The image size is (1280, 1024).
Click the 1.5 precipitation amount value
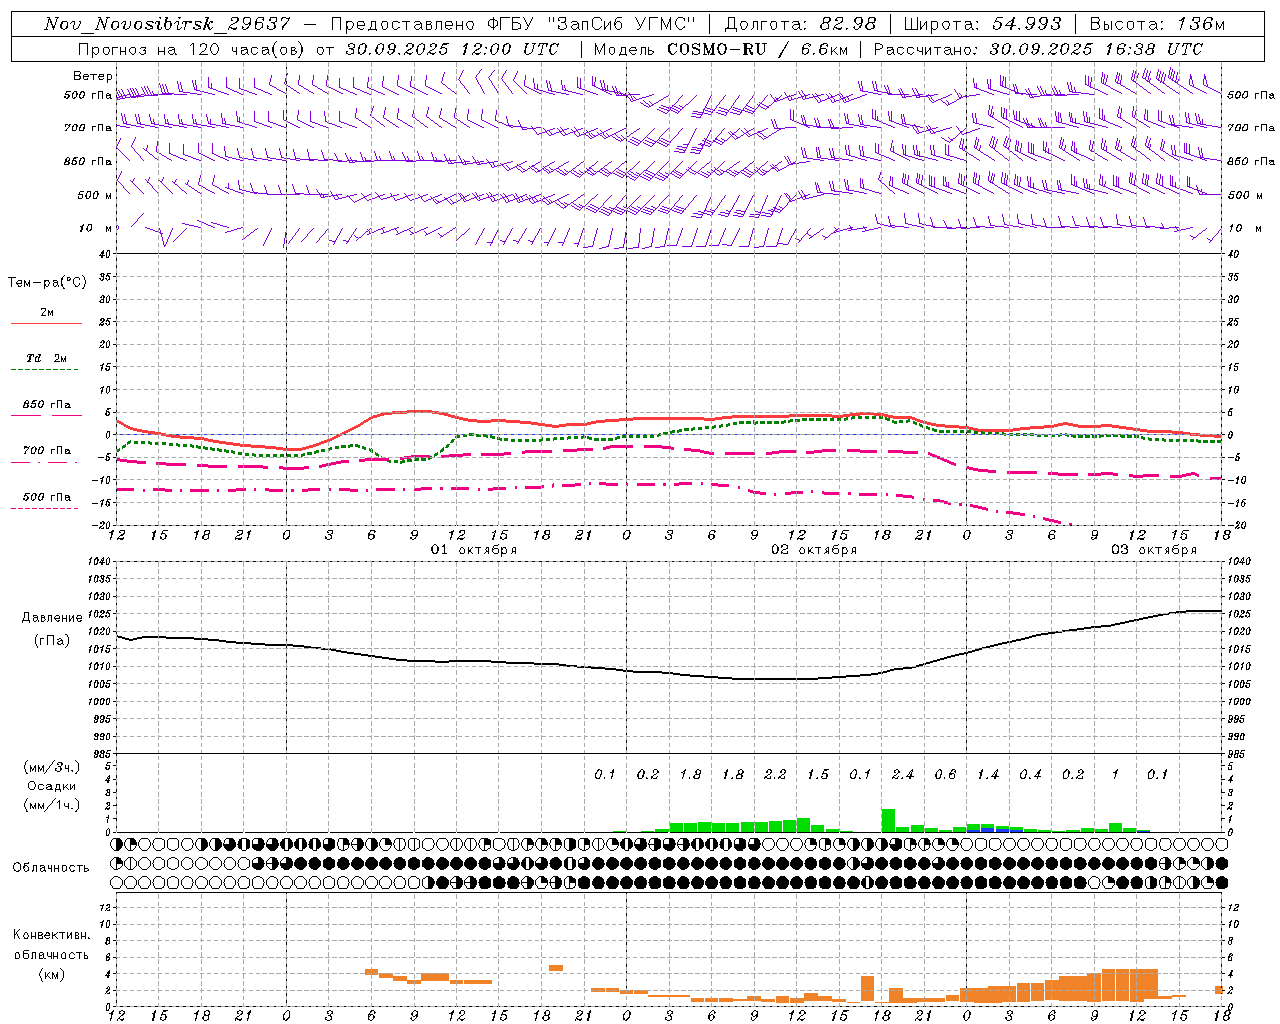(x=818, y=774)
